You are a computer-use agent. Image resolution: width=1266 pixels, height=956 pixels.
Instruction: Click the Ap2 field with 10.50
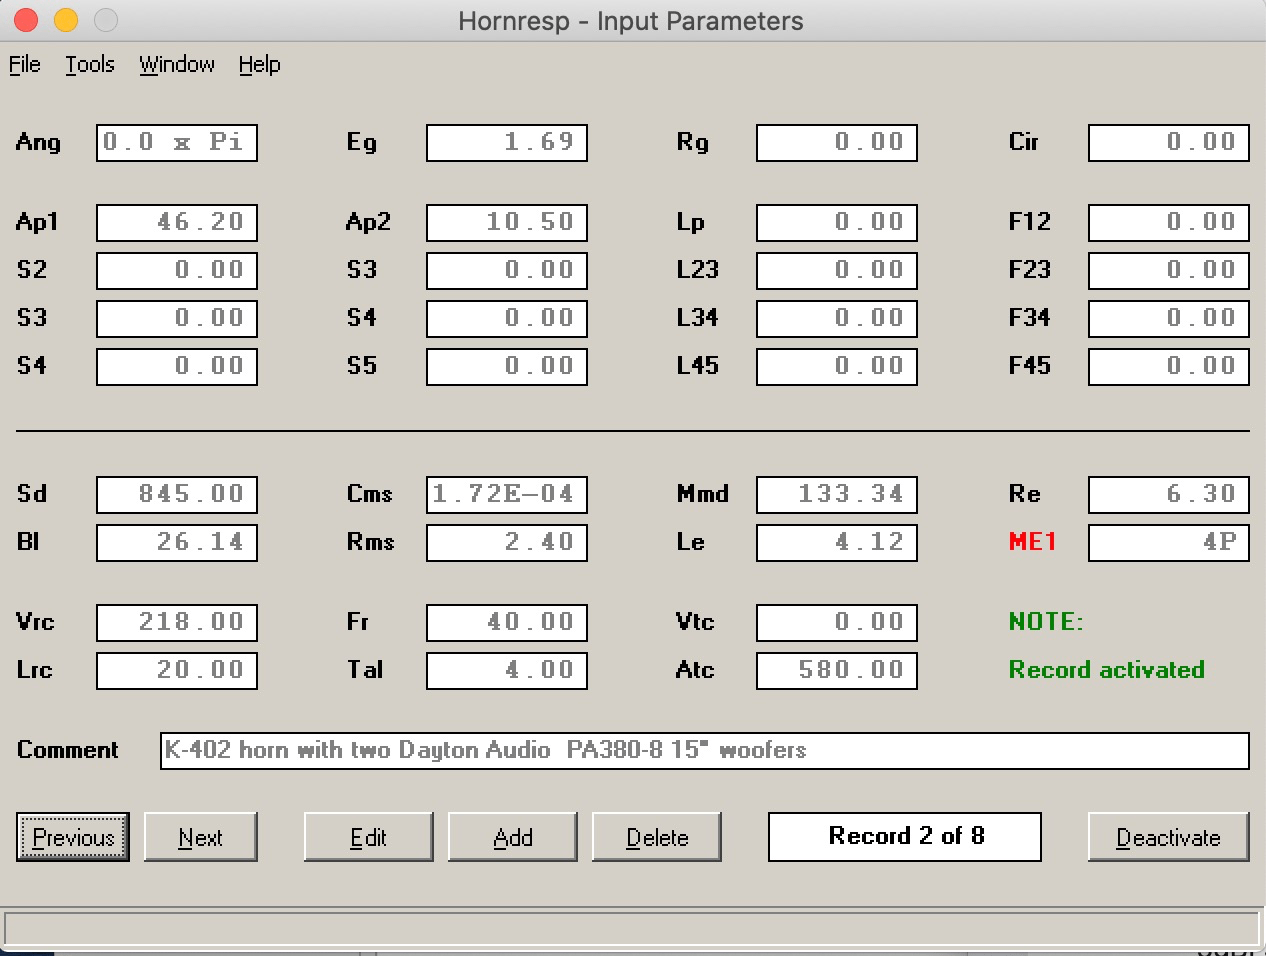tap(507, 222)
